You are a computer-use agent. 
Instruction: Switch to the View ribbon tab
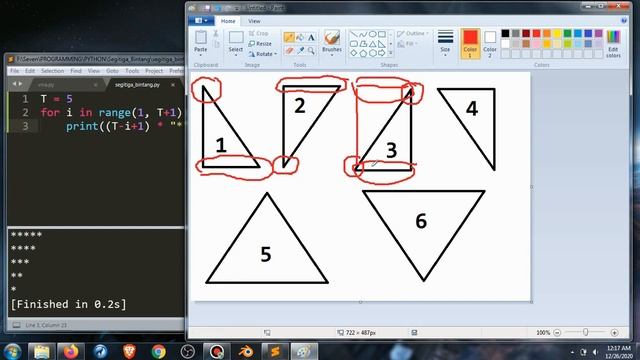[x=254, y=21]
